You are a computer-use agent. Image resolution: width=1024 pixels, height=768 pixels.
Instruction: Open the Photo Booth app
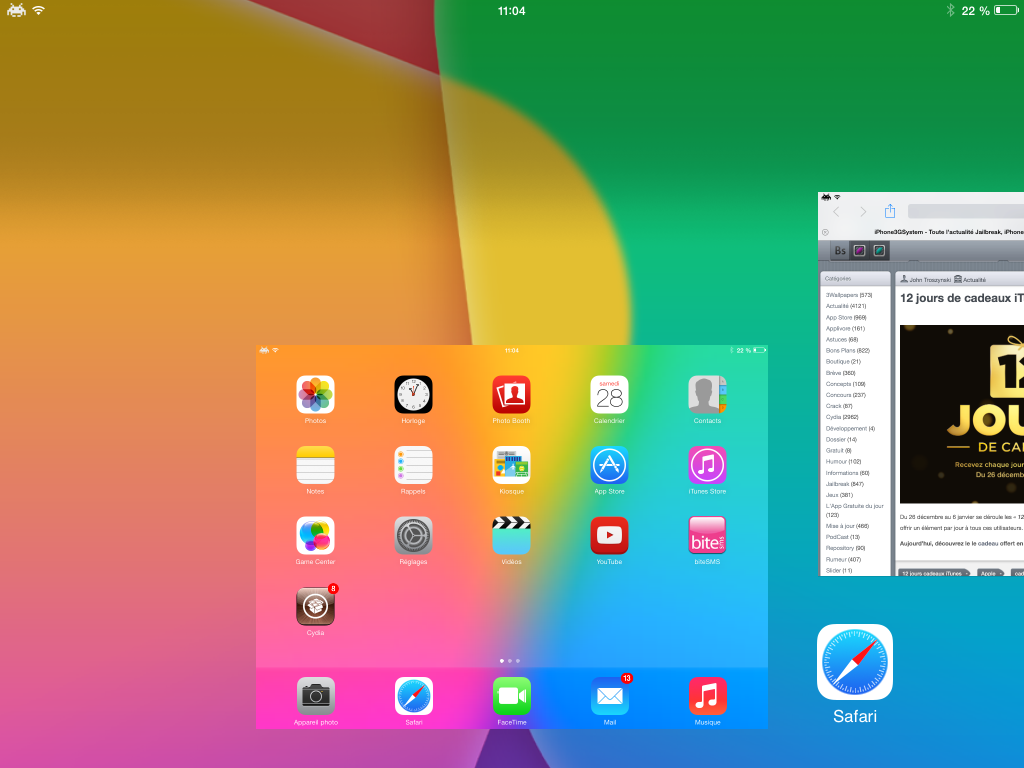511,395
